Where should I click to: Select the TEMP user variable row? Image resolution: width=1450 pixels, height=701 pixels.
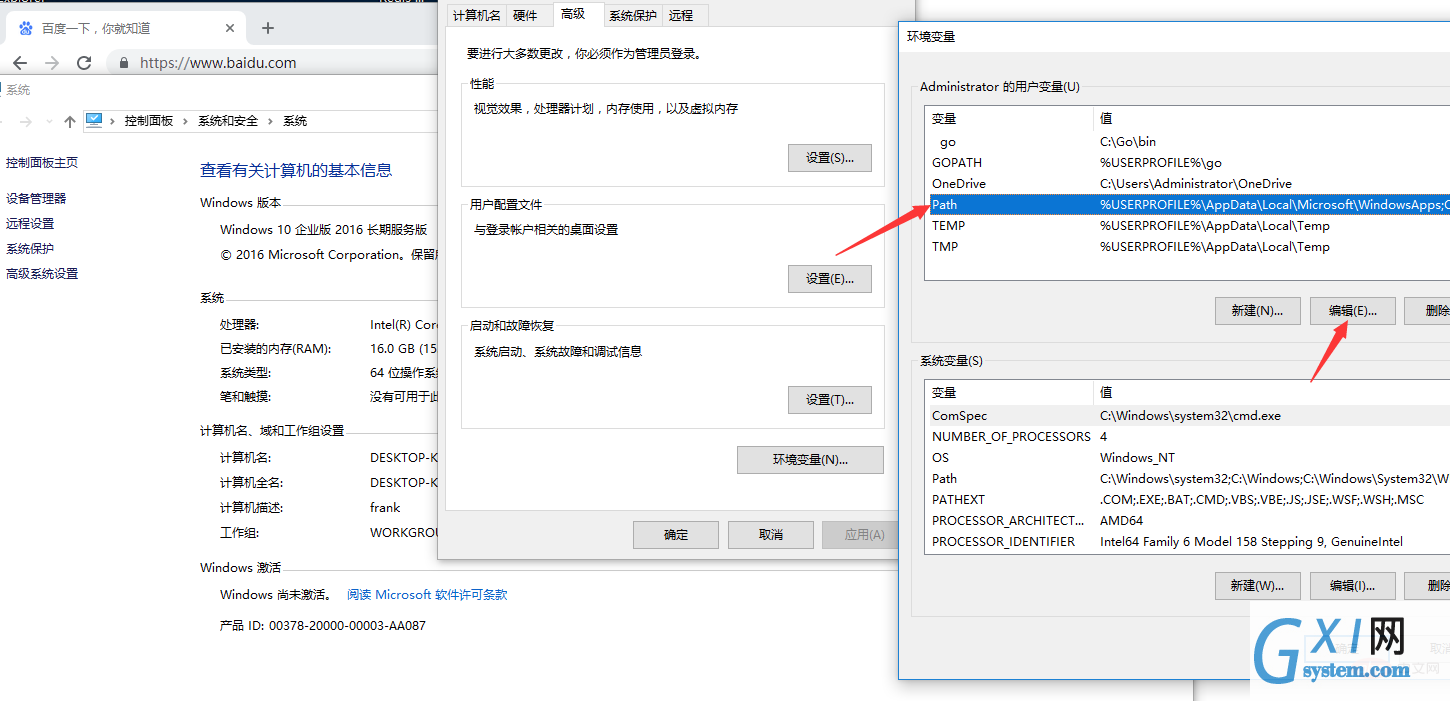click(1188, 226)
